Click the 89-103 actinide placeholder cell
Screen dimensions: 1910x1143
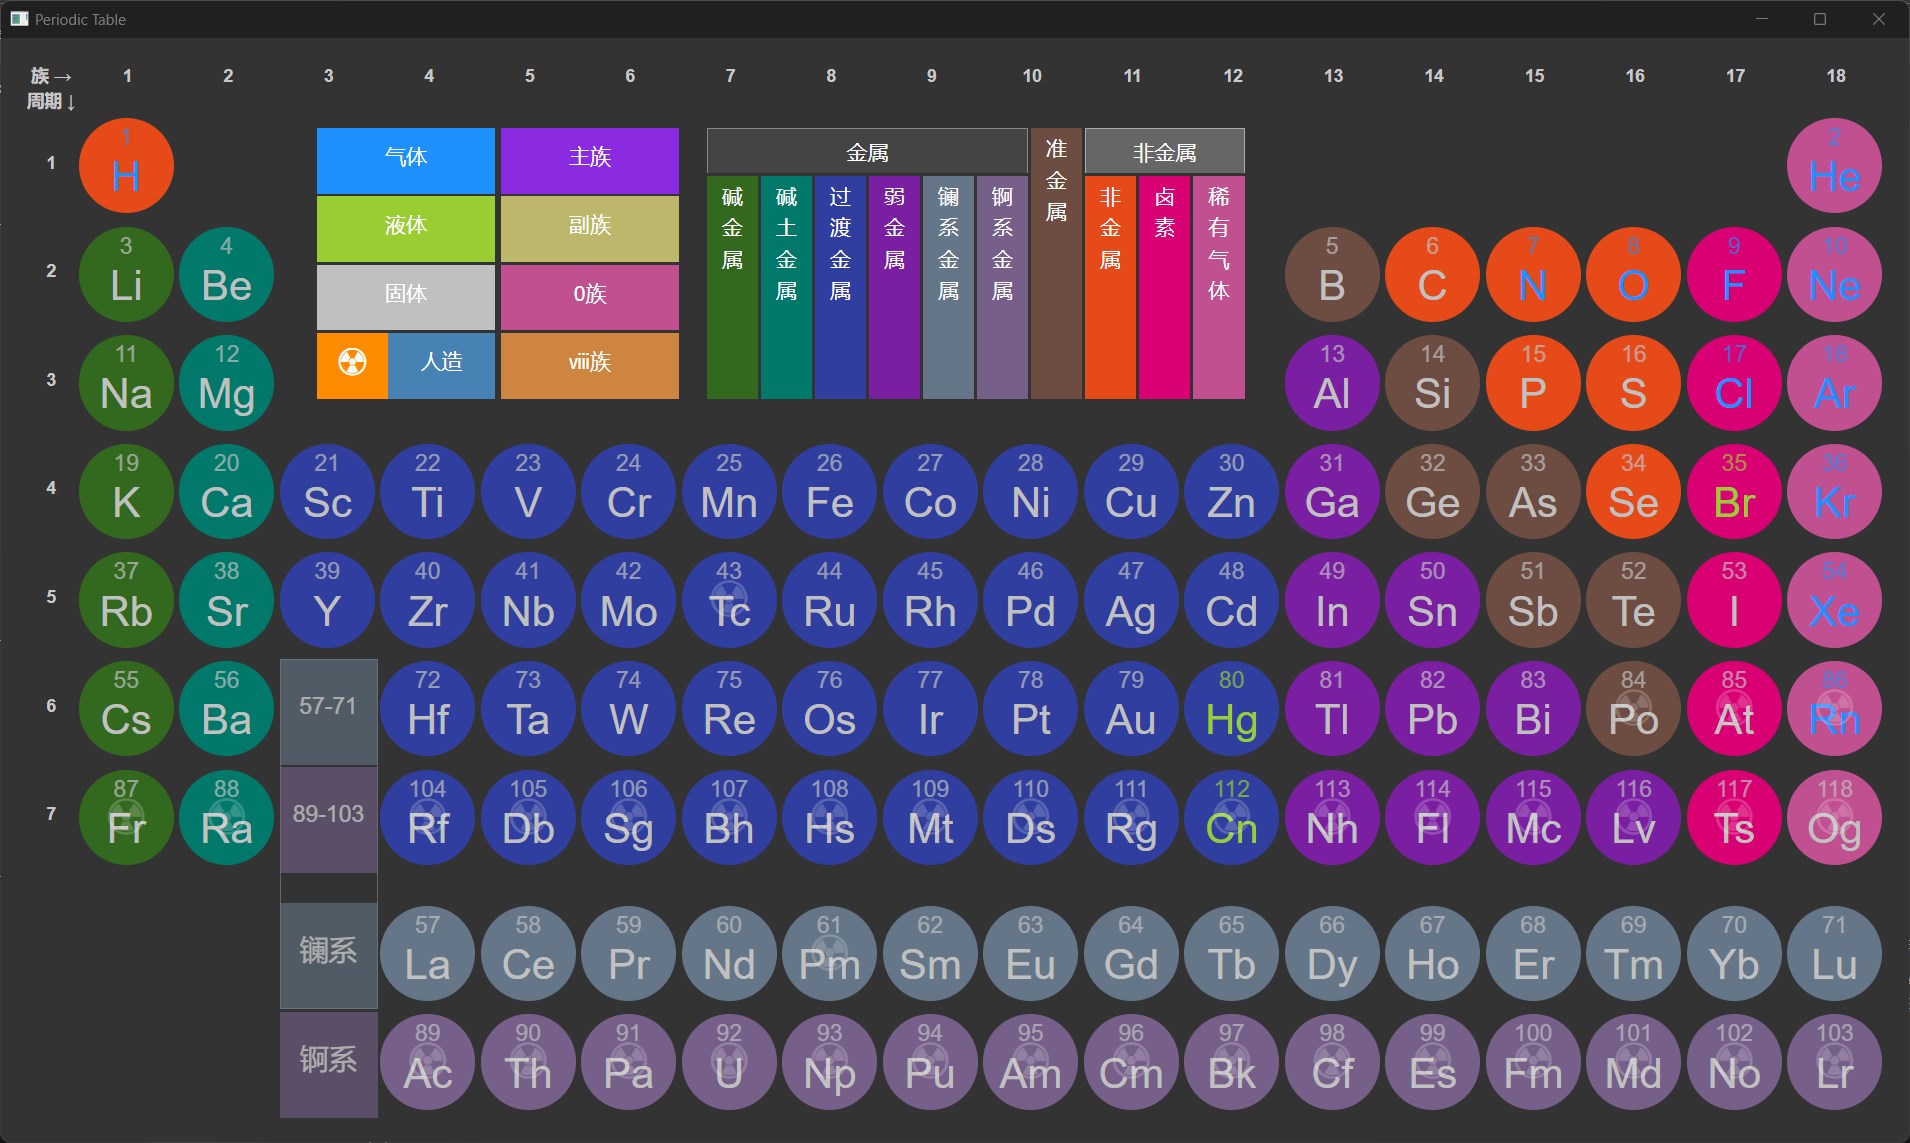click(328, 819)
